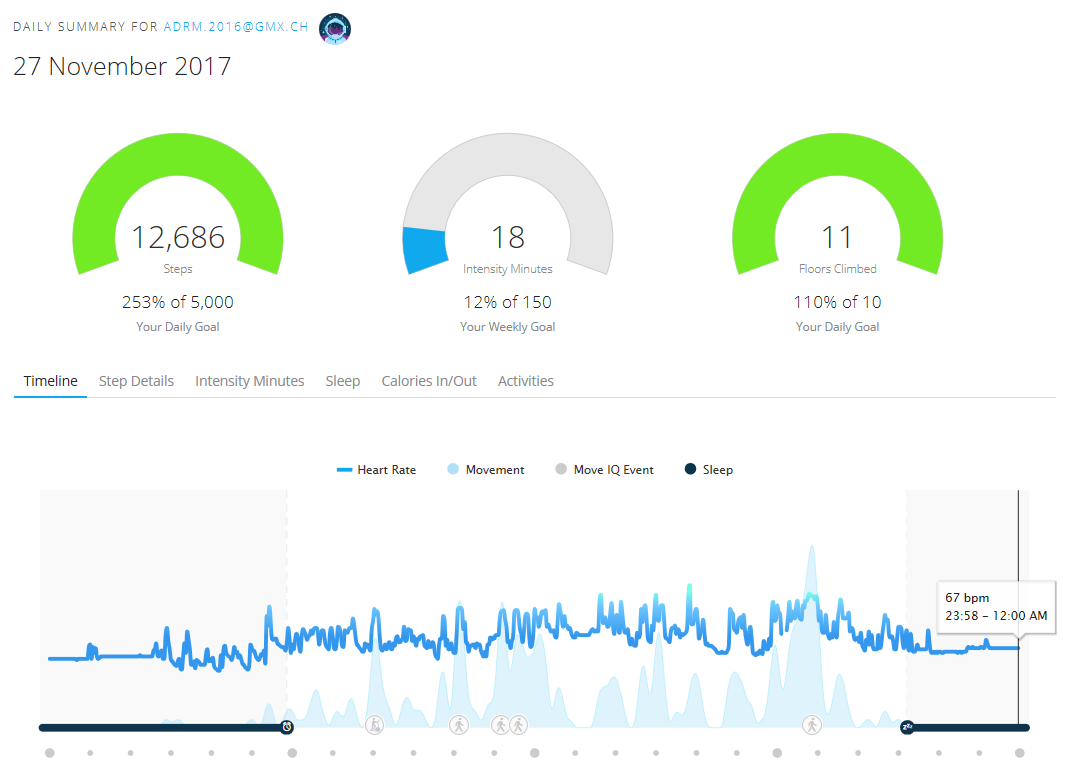Screen dimensions: 1077x764
Task: Click the fall-asleep Zz icon on timeline
Action: (x=908, y=727)
